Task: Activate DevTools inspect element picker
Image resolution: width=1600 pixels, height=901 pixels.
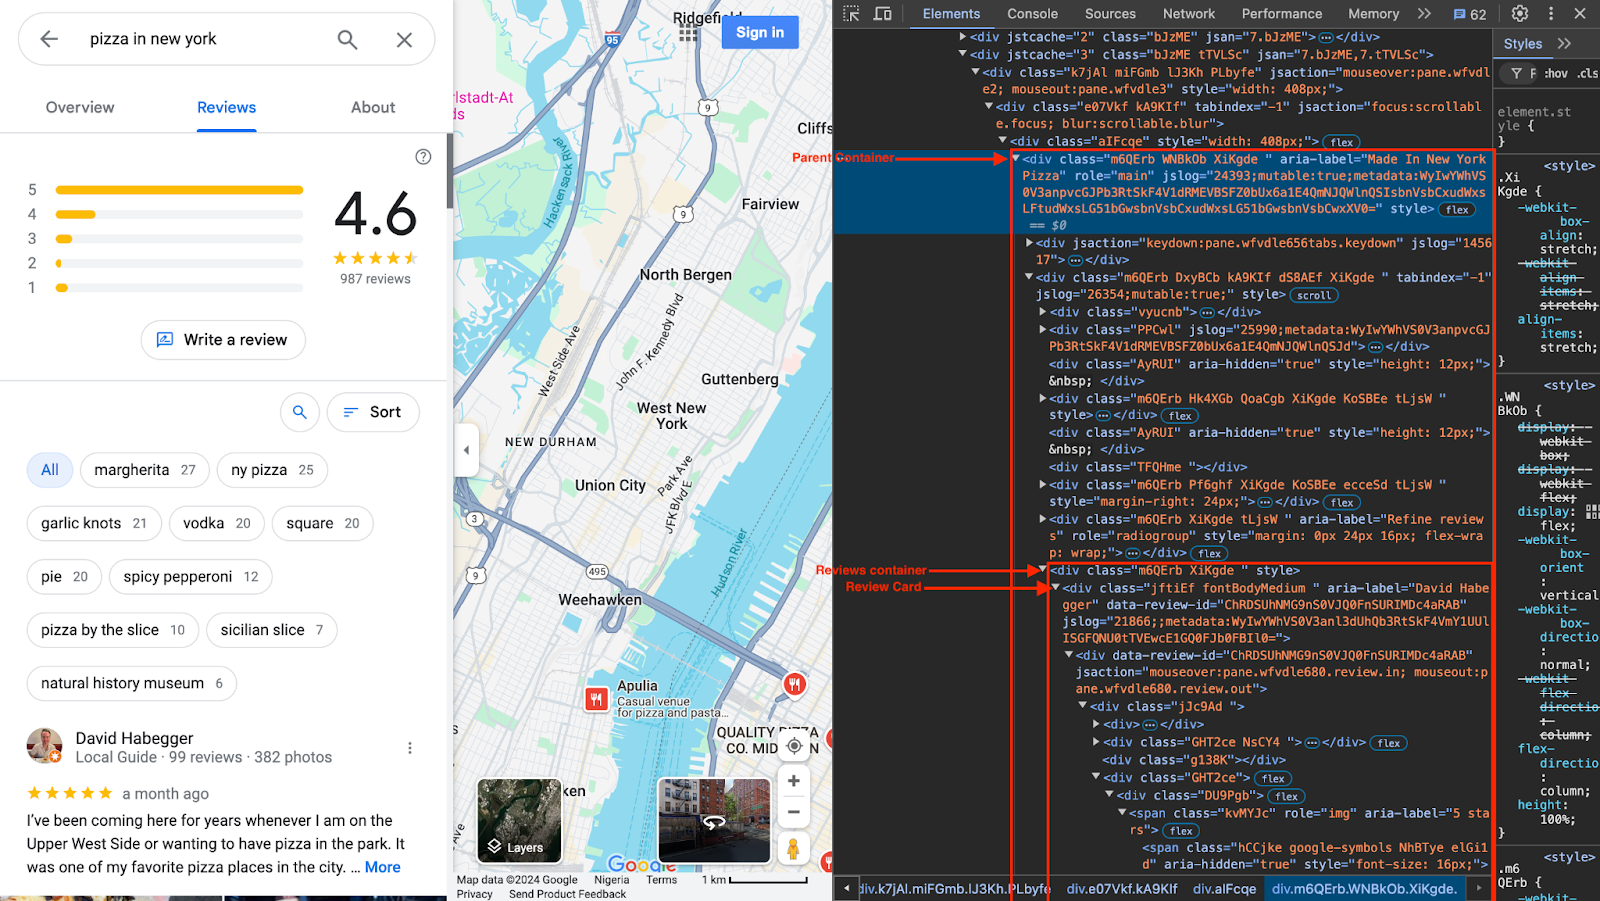Action: coord(851,14)
